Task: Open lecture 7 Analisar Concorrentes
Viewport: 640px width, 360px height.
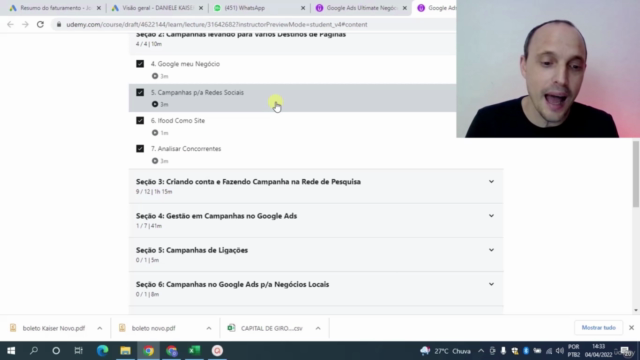Action: [186, 149]
